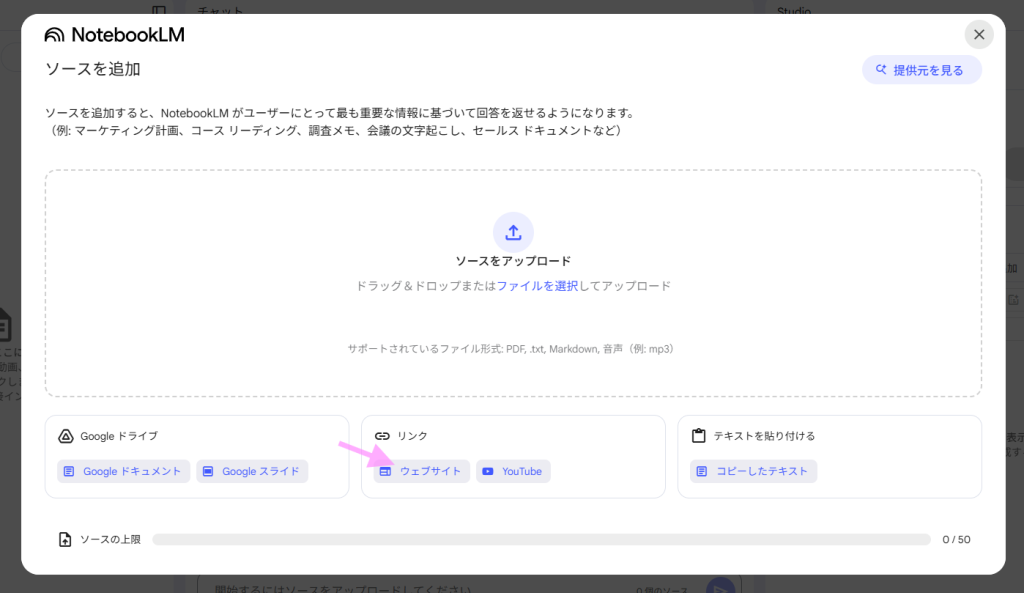
Task: Click the ソースをアップロード label
Action: click(513, 261)
